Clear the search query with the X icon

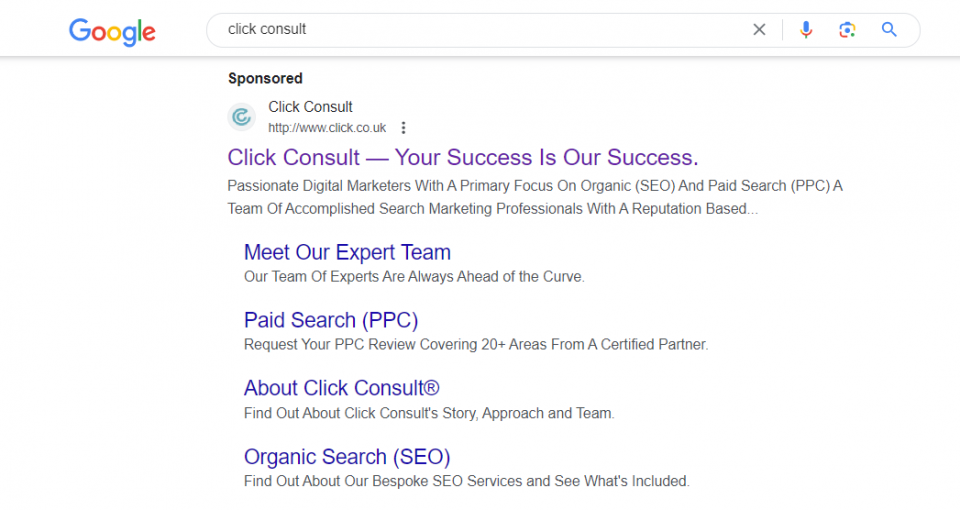pos(759,29)
